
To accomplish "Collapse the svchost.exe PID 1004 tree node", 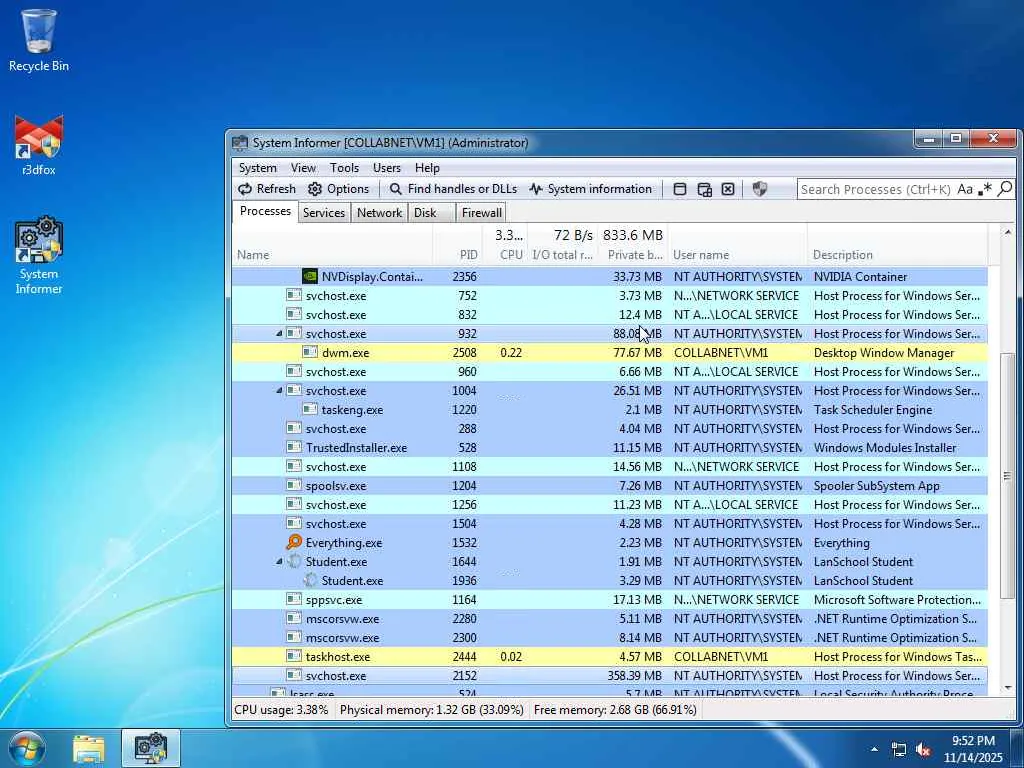I will (279, 391).
